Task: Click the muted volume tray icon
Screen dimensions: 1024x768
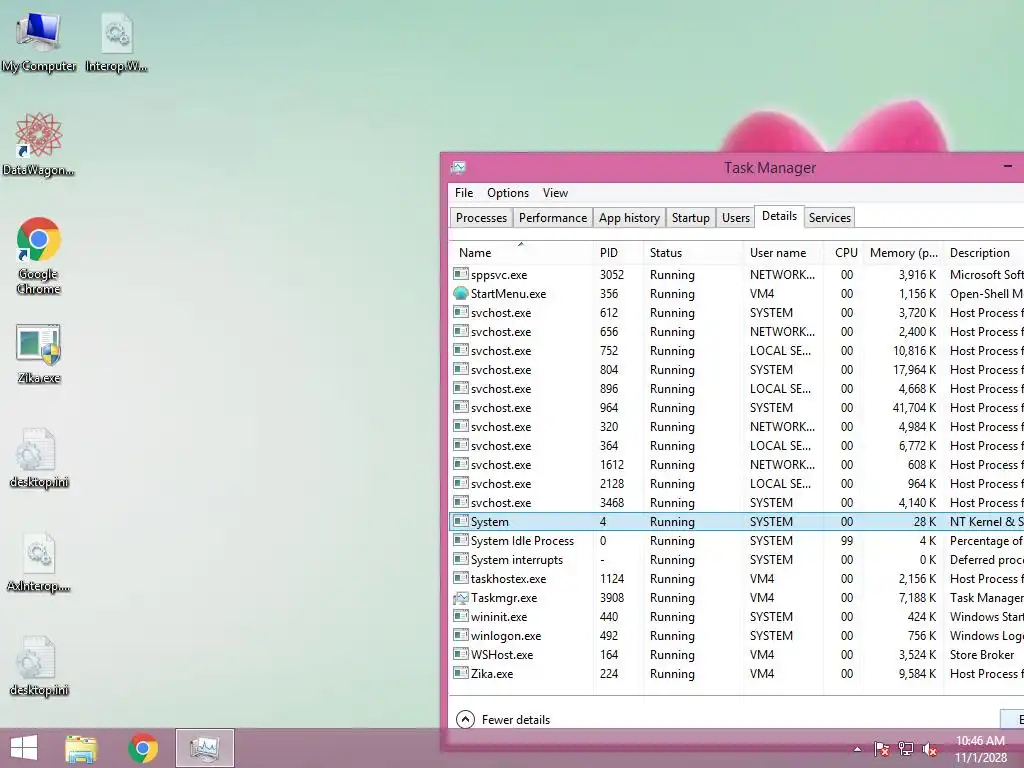Action: [929, 749]
